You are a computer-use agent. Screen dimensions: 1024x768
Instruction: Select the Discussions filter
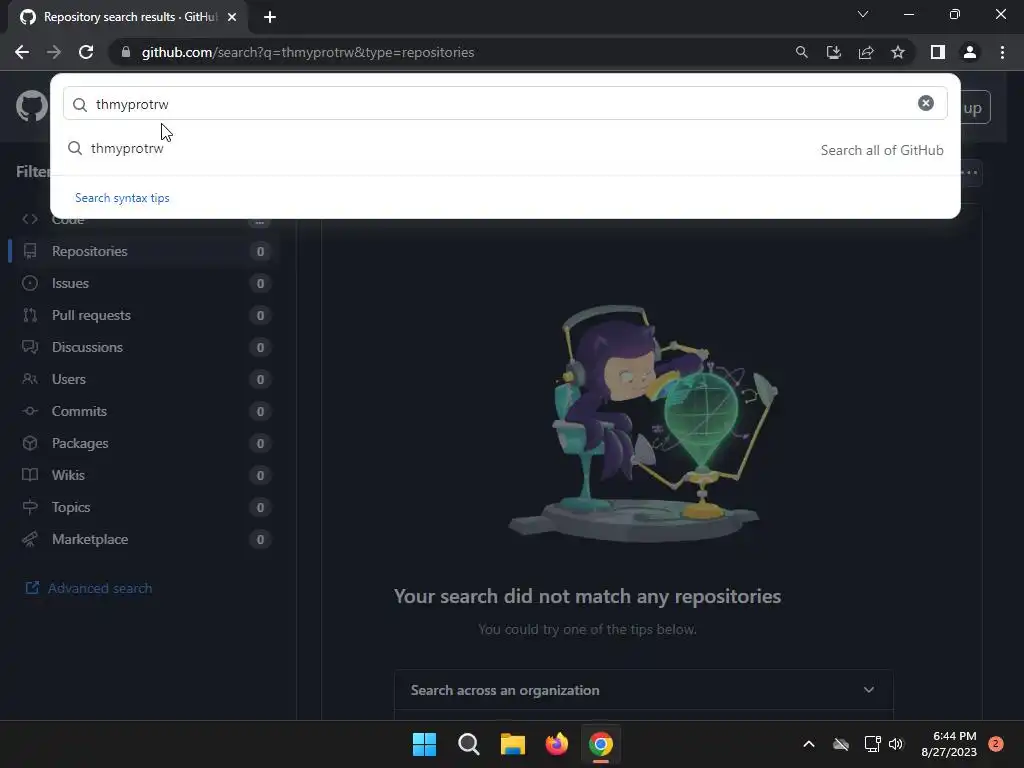pyautogui.click(x=145, y=347)
